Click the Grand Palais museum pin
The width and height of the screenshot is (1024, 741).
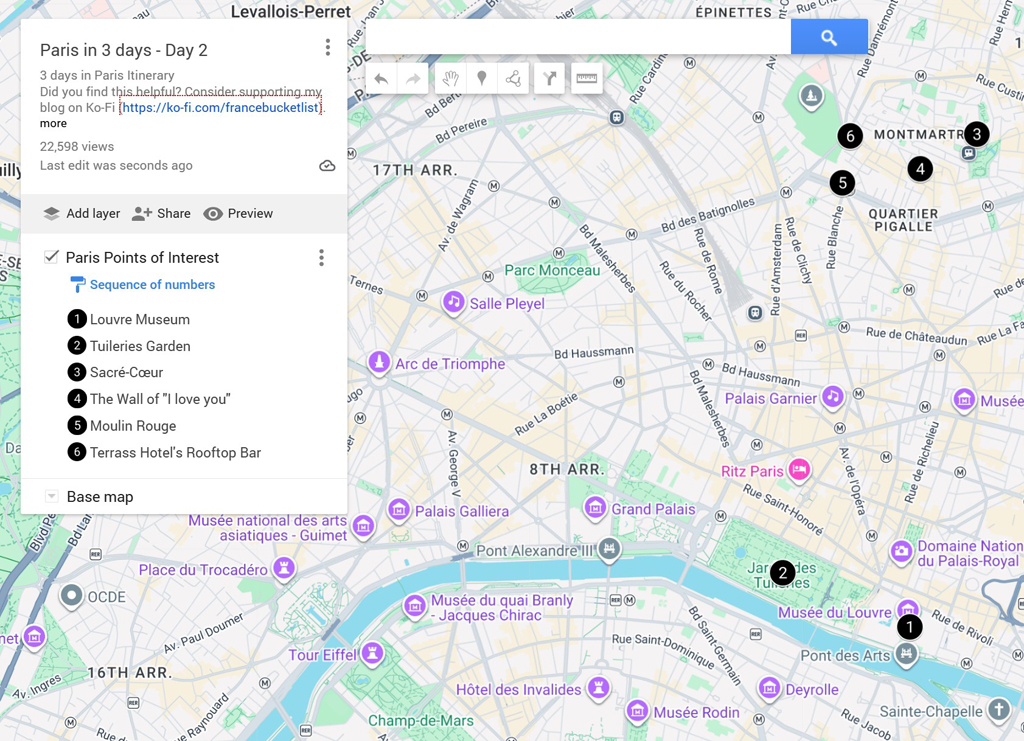(x=595, y=507)
